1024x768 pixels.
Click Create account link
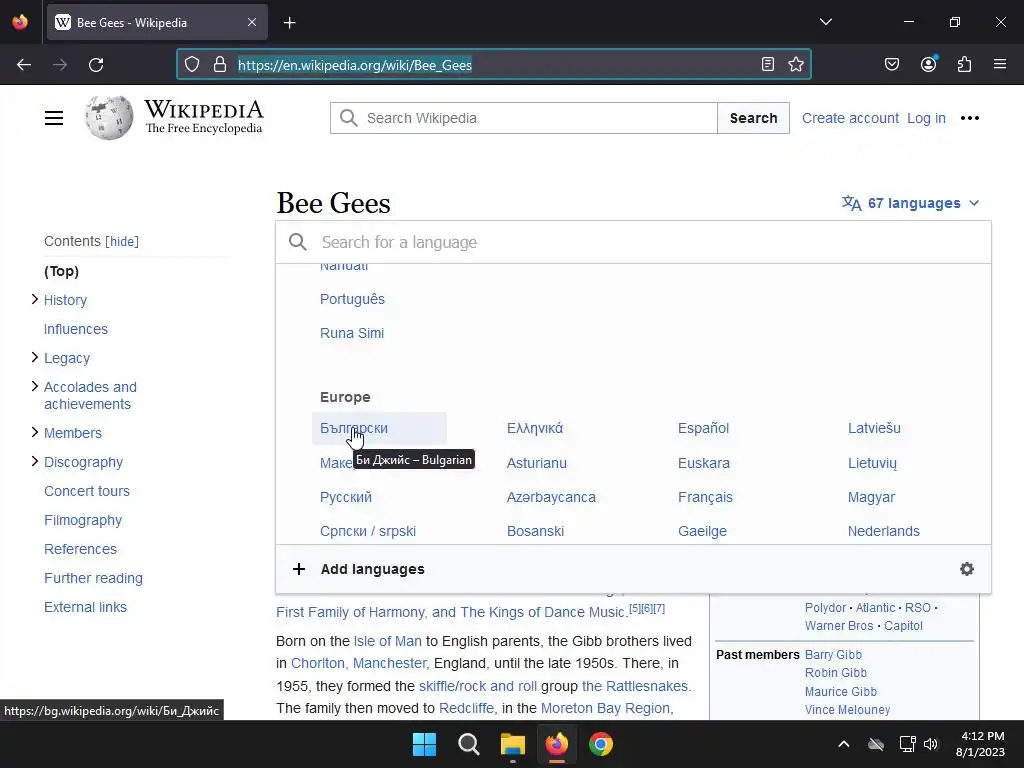point(850,118)
